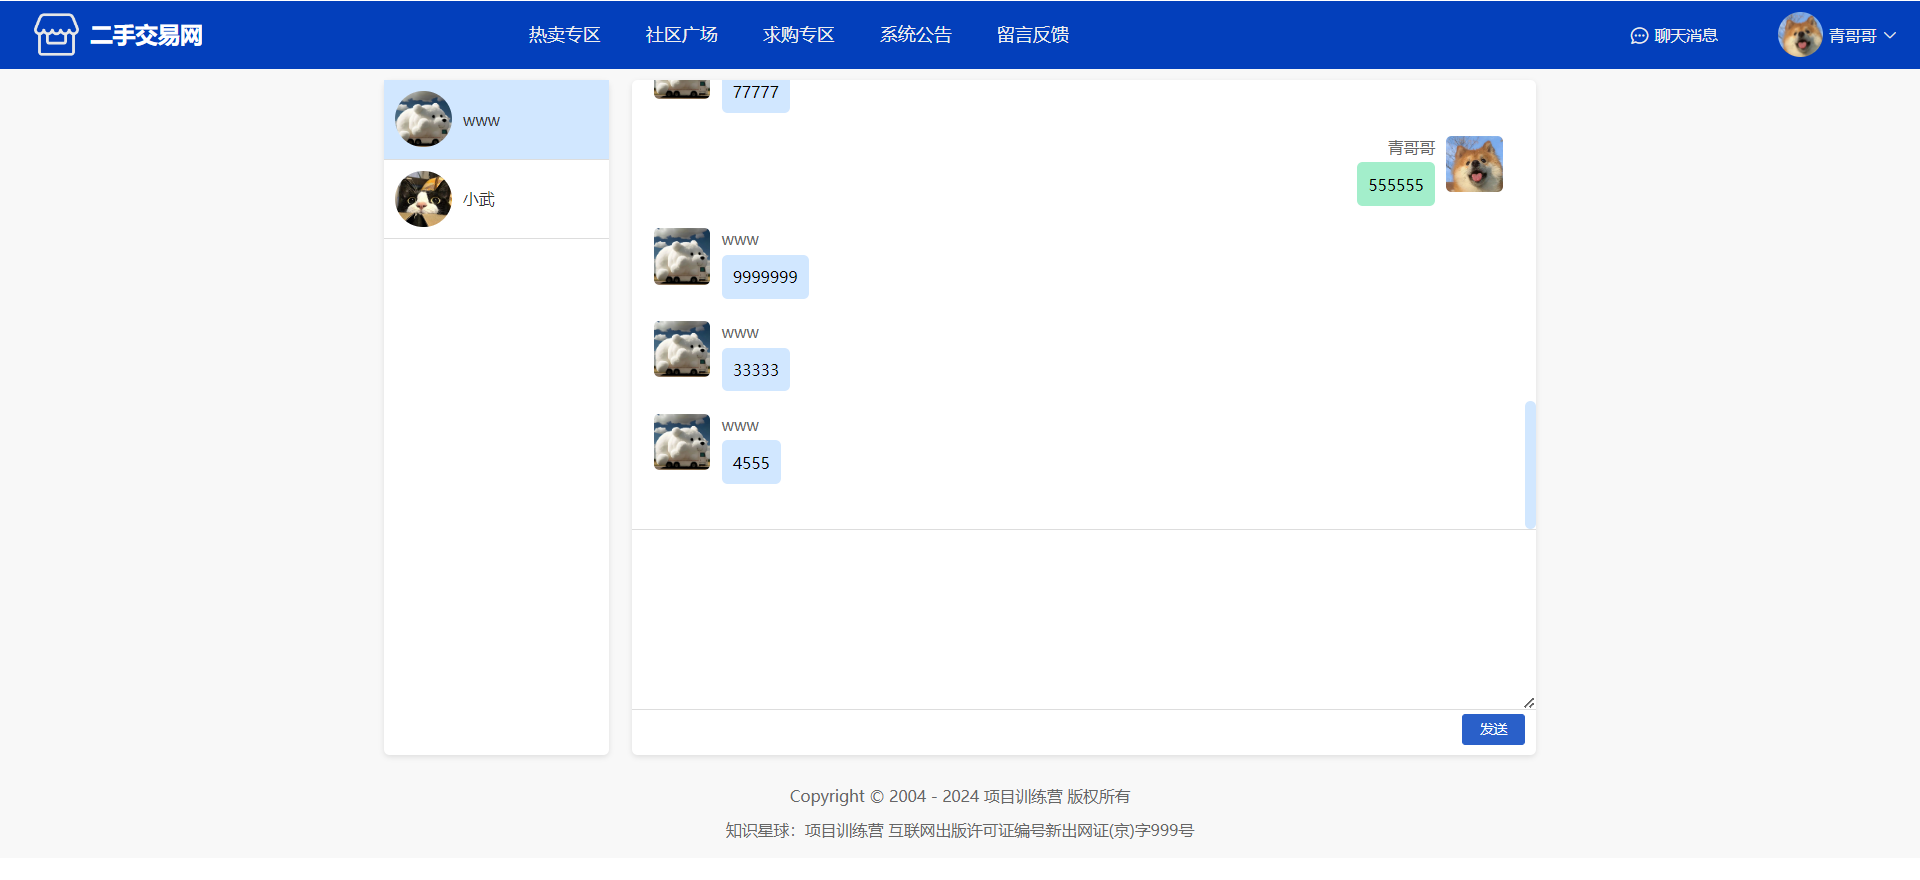Go to 热卖专区 section
1920x880 pixels.
564,35
